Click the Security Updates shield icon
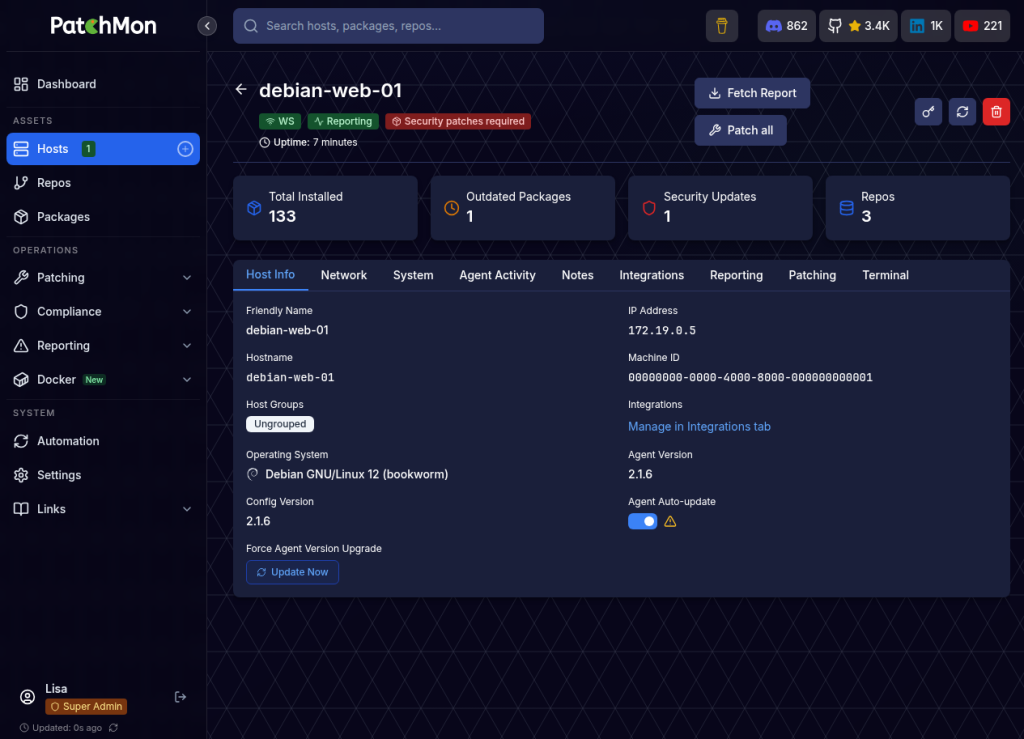 pos(648,208)
